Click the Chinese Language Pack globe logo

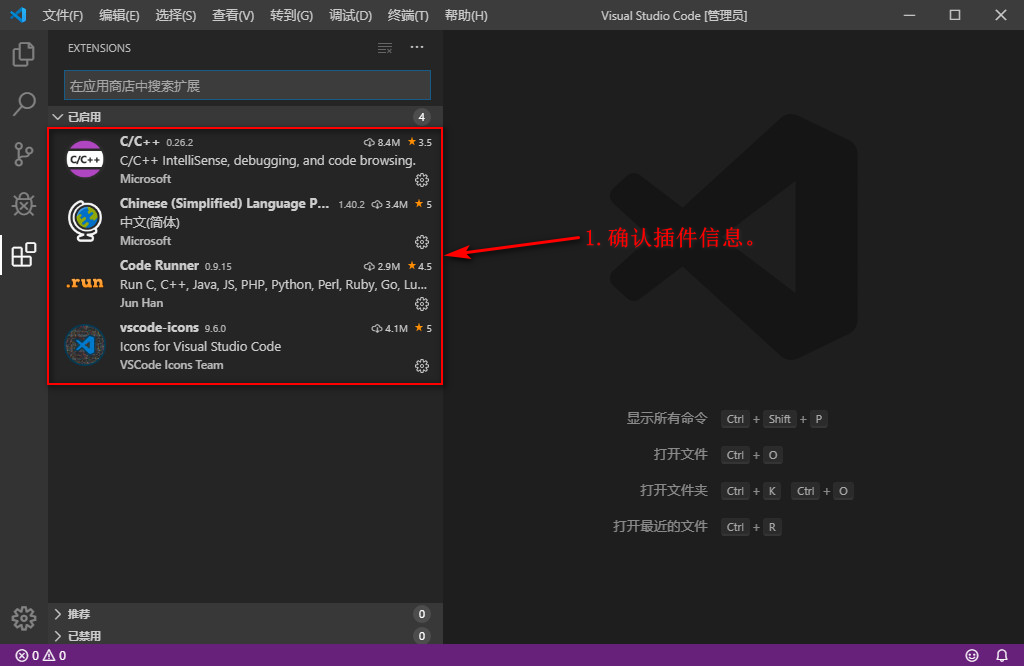tap(85, 221)
